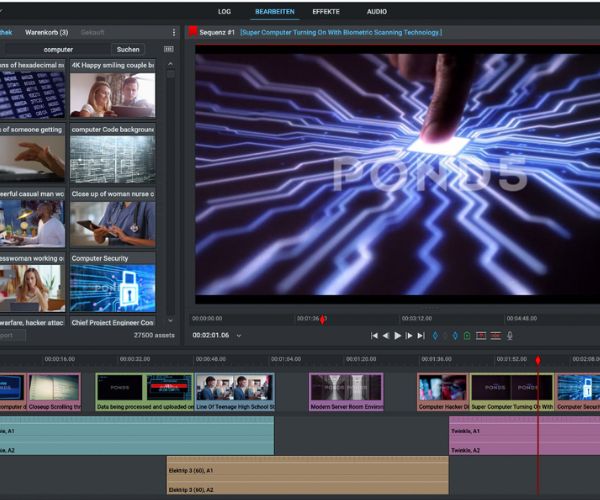Toggle the red record indicator beside Sequenz #1
600x500 pixels.
point(193,32)
